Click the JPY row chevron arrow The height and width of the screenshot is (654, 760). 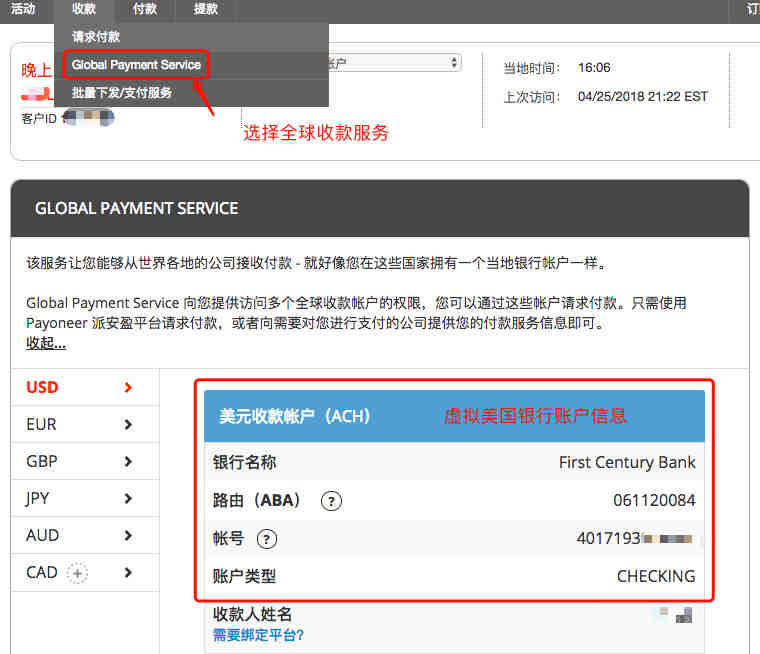[128, 498]
